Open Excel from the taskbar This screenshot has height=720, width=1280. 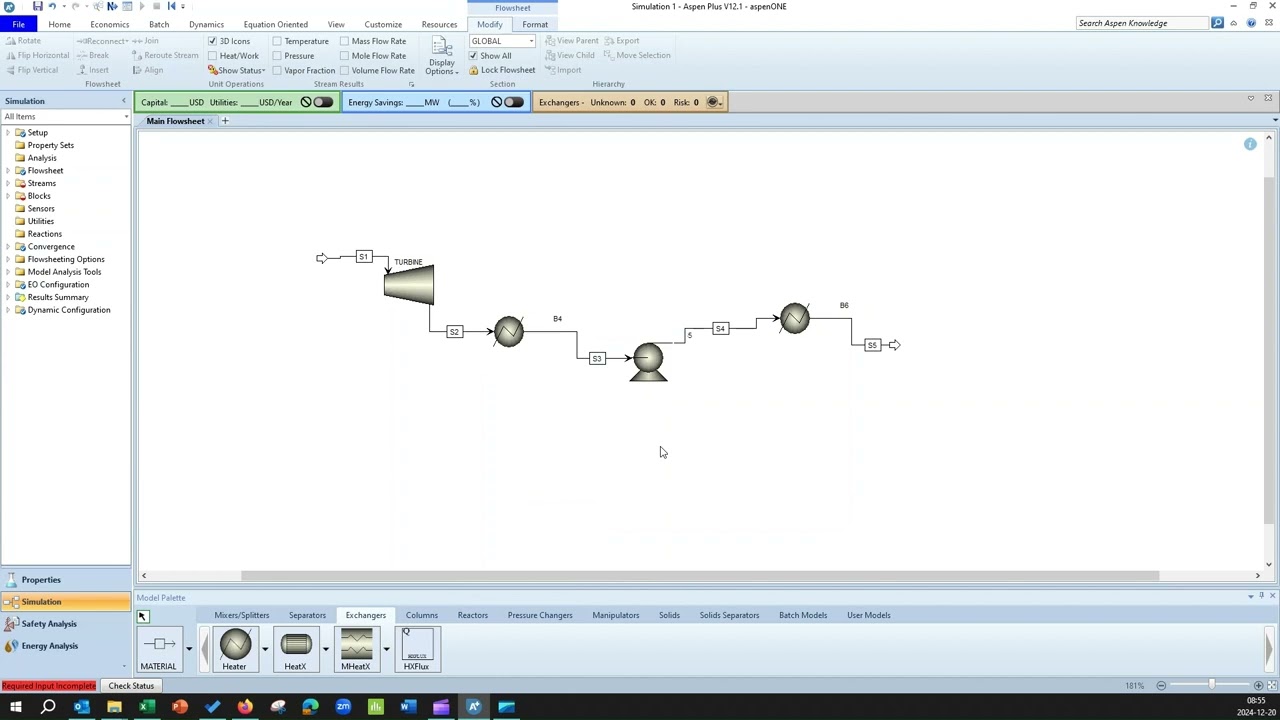click(x=146, y=708)
